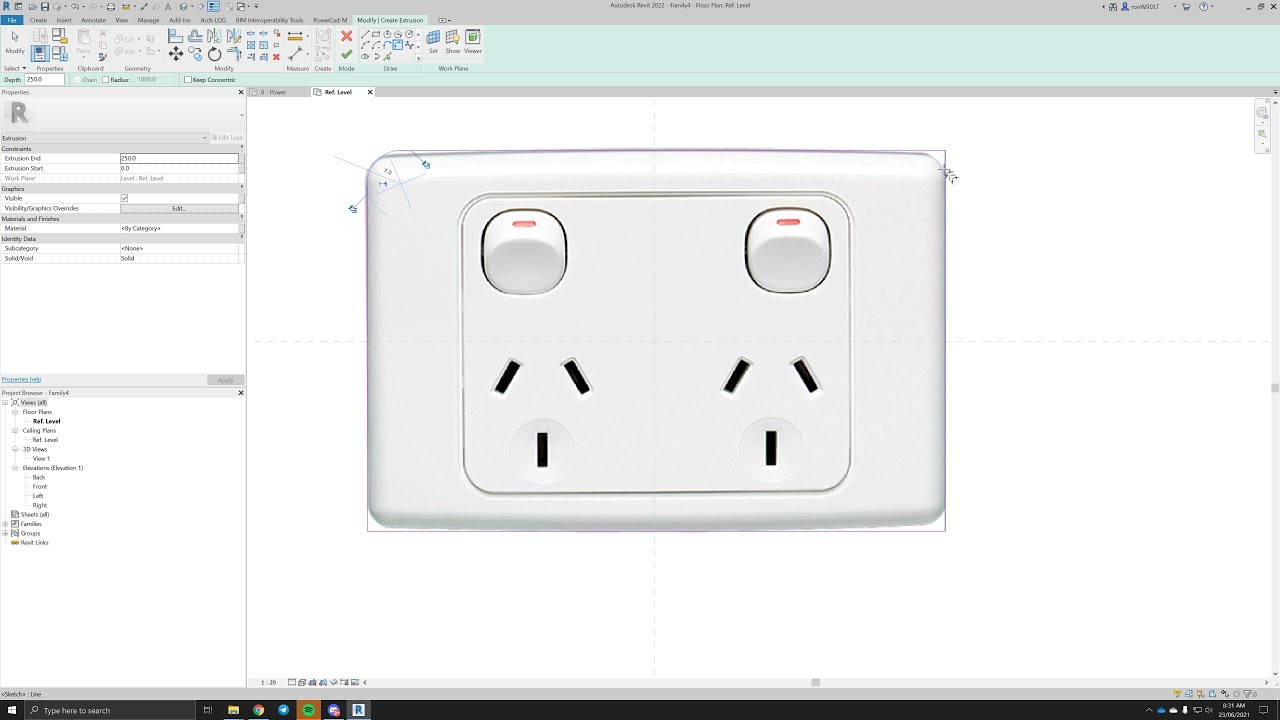This screenshot has height=720, width=1280.
Task: Click the red Cancel Edit Mode X
Action: coord(346,36)
